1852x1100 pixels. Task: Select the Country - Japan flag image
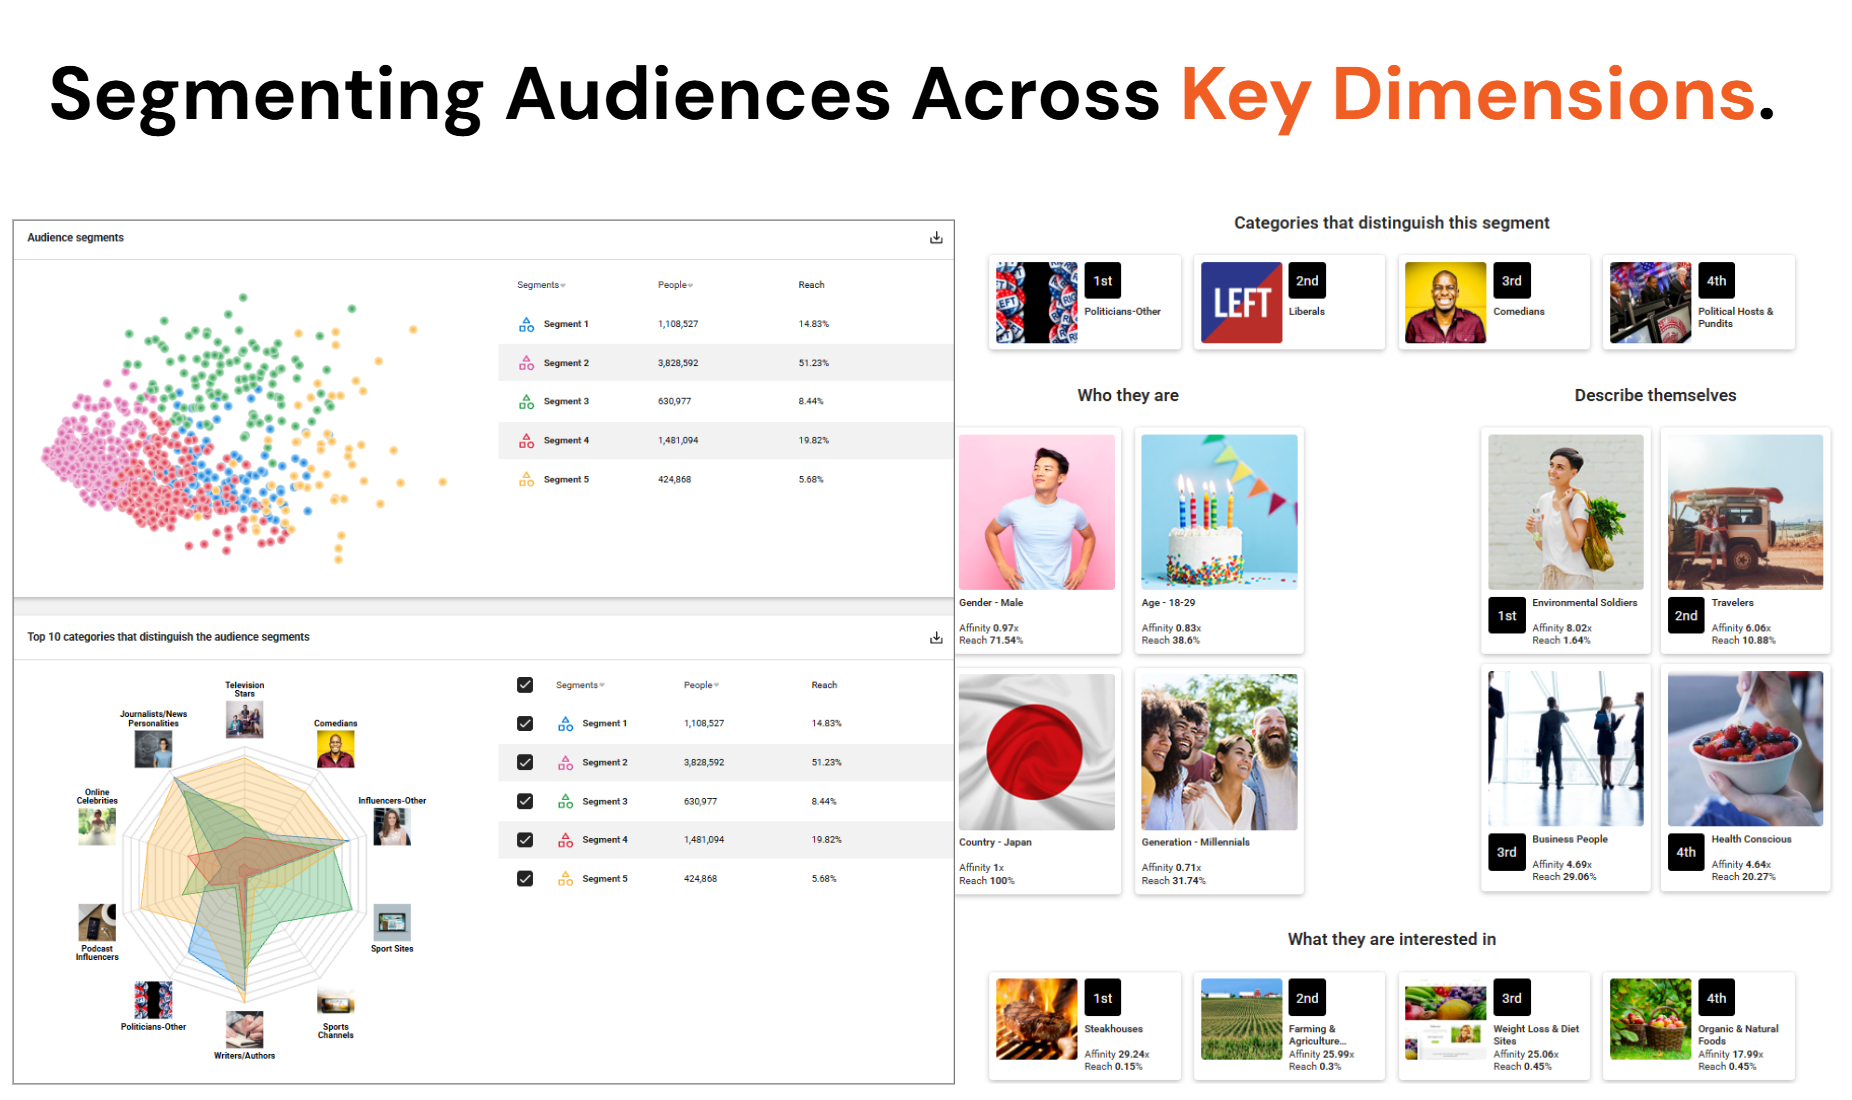(x=1037, y=752)
